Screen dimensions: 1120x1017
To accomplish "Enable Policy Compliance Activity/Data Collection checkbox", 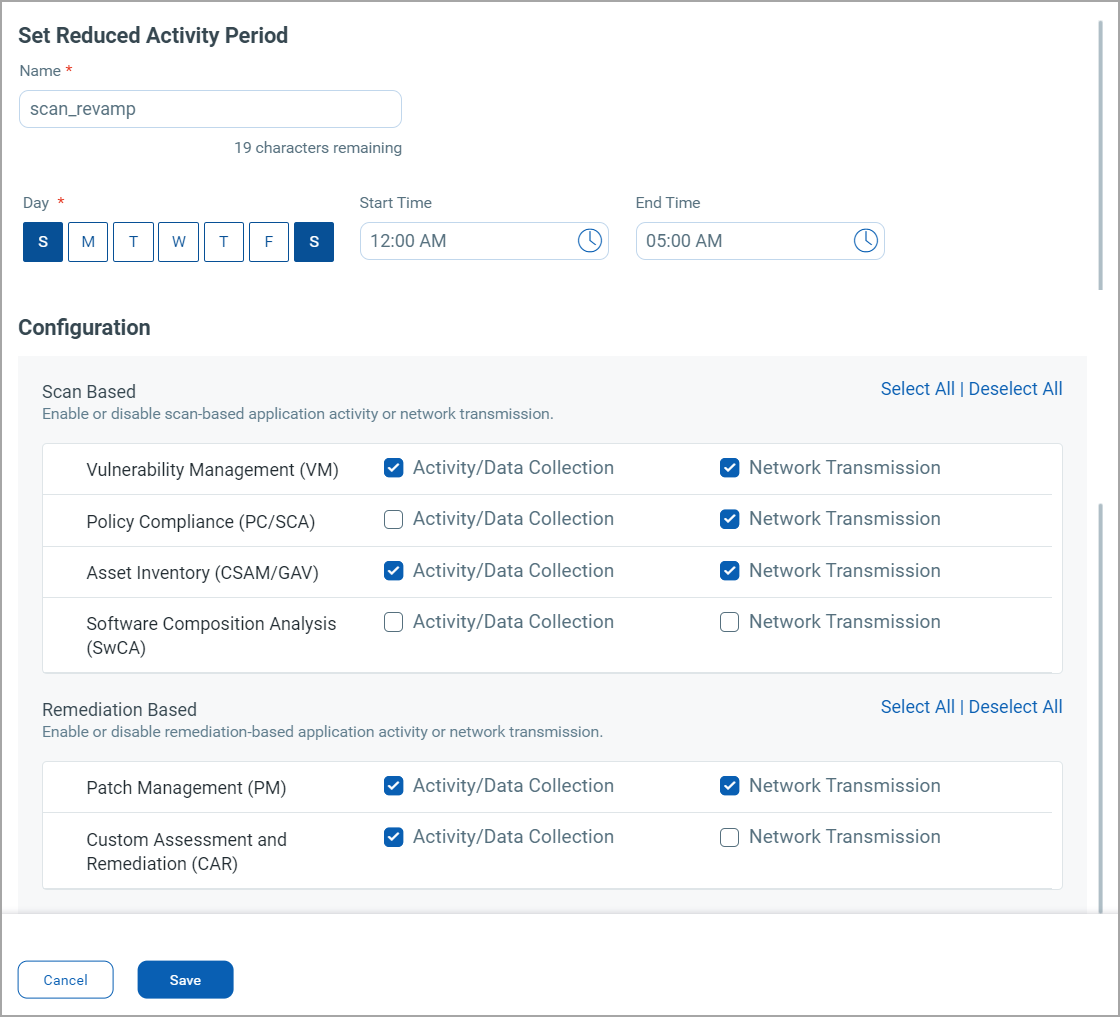I will [394, 519].
